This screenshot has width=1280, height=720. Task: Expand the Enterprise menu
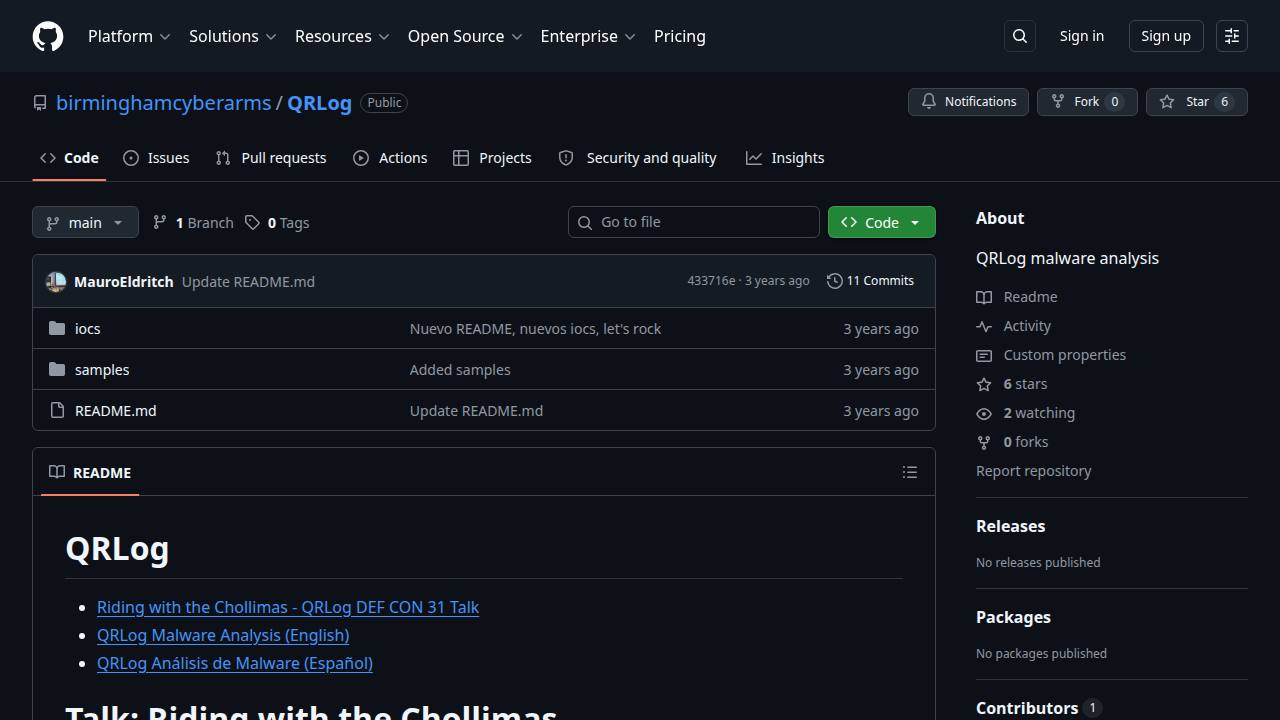coord(588,36)
